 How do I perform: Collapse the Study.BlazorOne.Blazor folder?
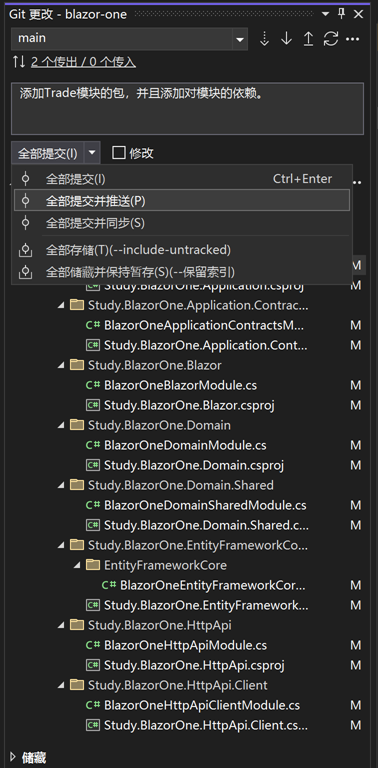(x=61, y=365)
